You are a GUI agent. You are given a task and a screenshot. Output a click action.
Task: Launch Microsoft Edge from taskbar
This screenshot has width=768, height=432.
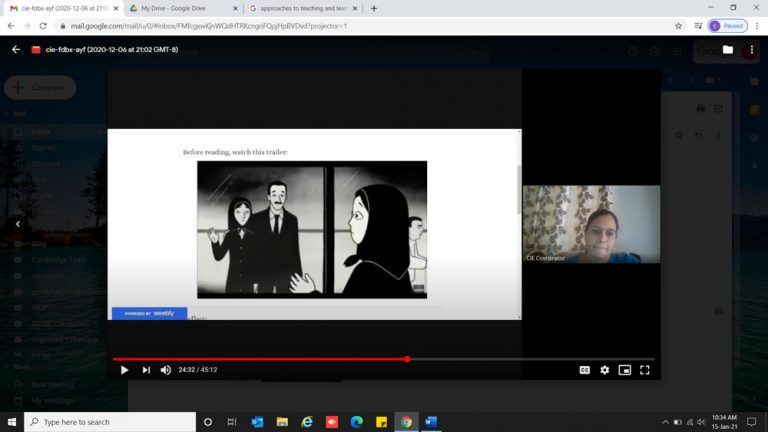coord(357,422)
